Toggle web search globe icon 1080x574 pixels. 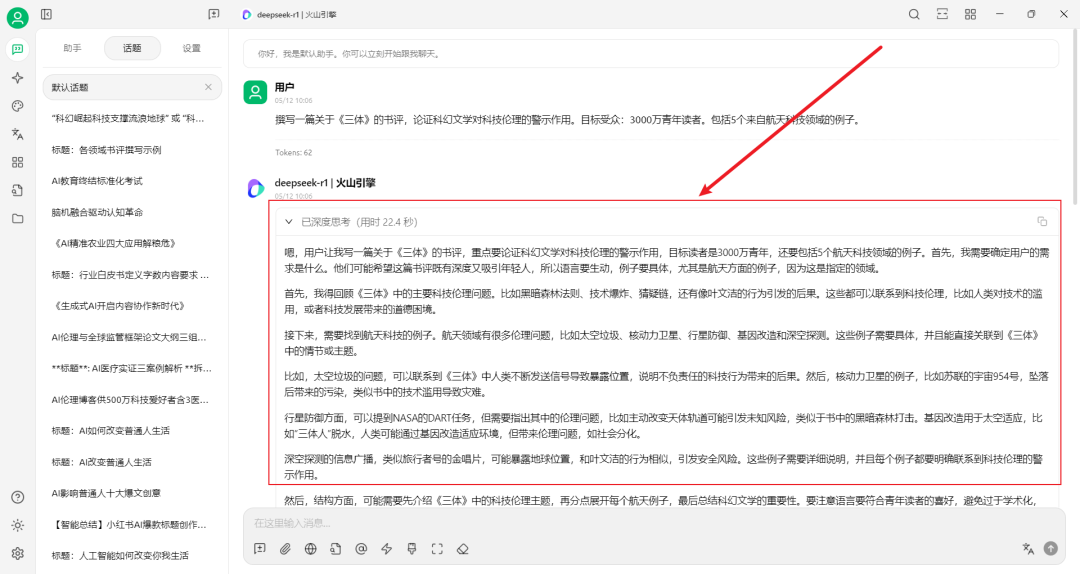pos(311,549)
